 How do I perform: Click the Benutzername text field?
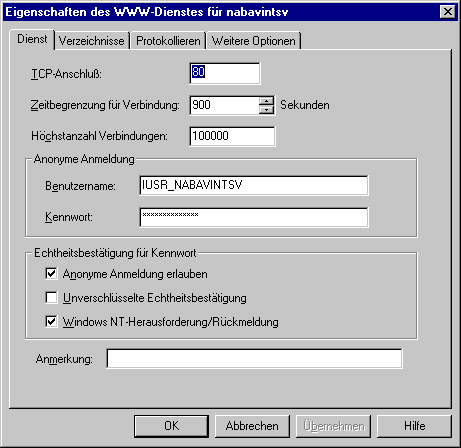pos(254,185)
